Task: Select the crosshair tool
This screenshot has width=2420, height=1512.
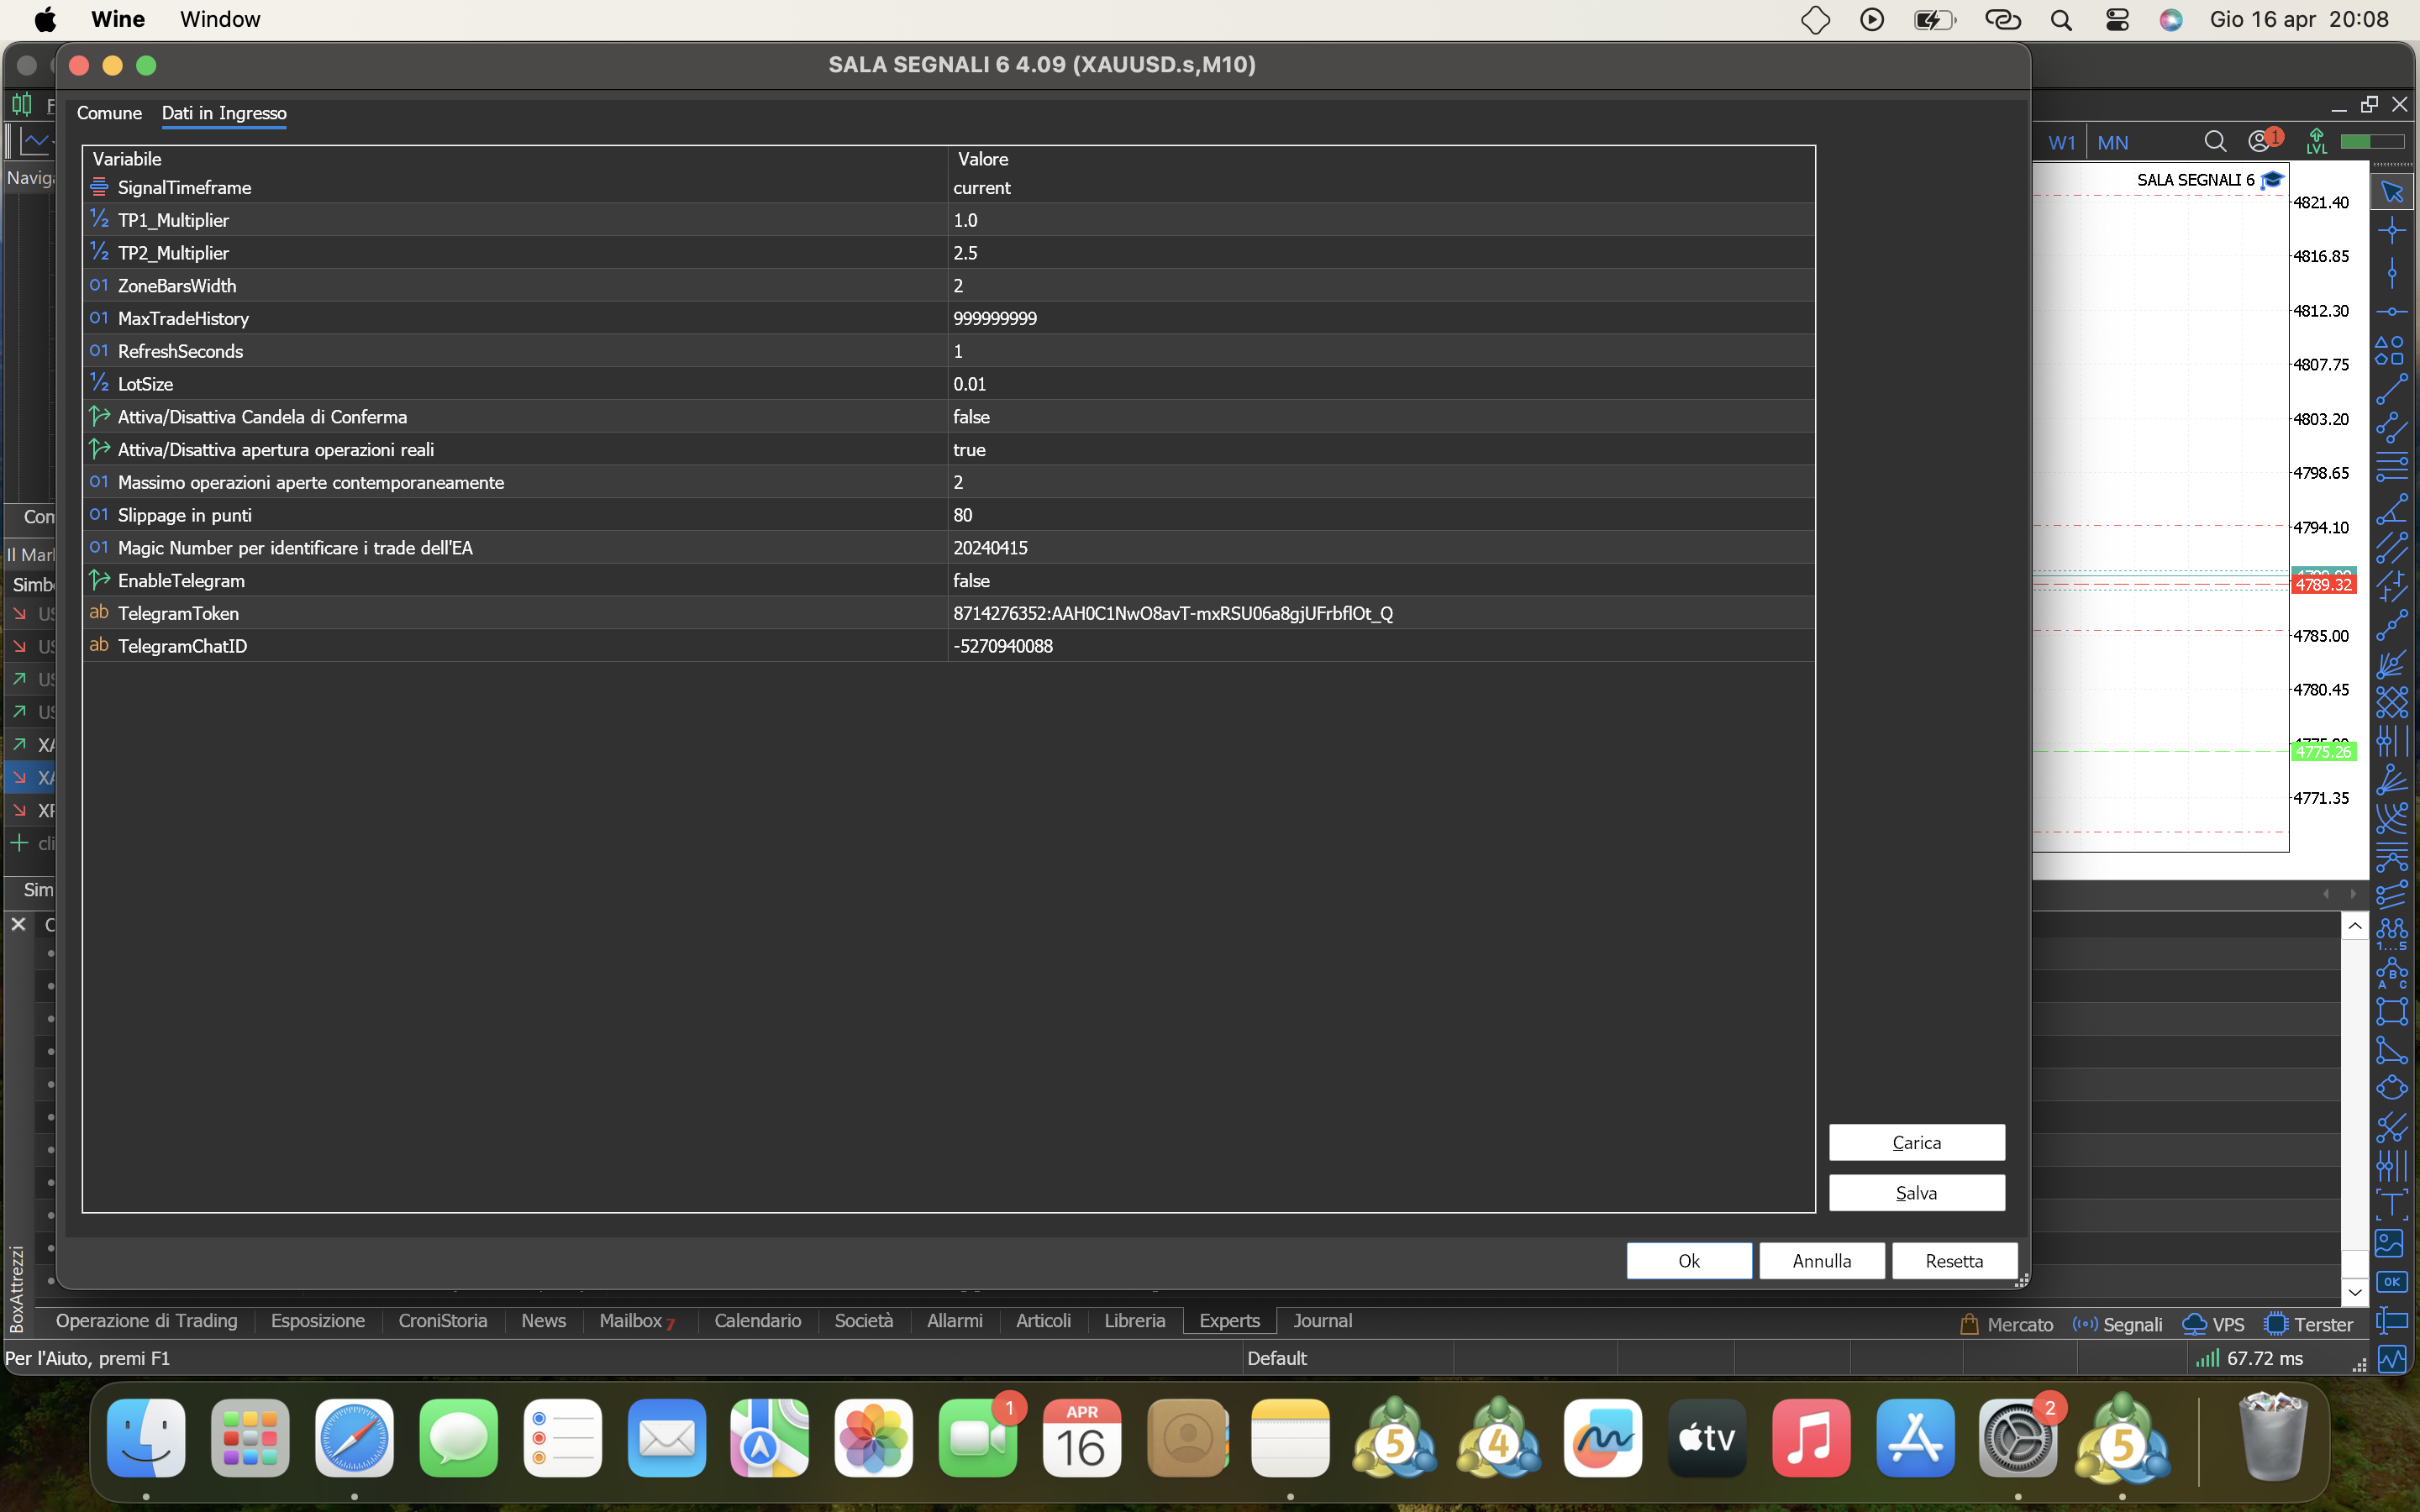Action: coord(2391,231)
